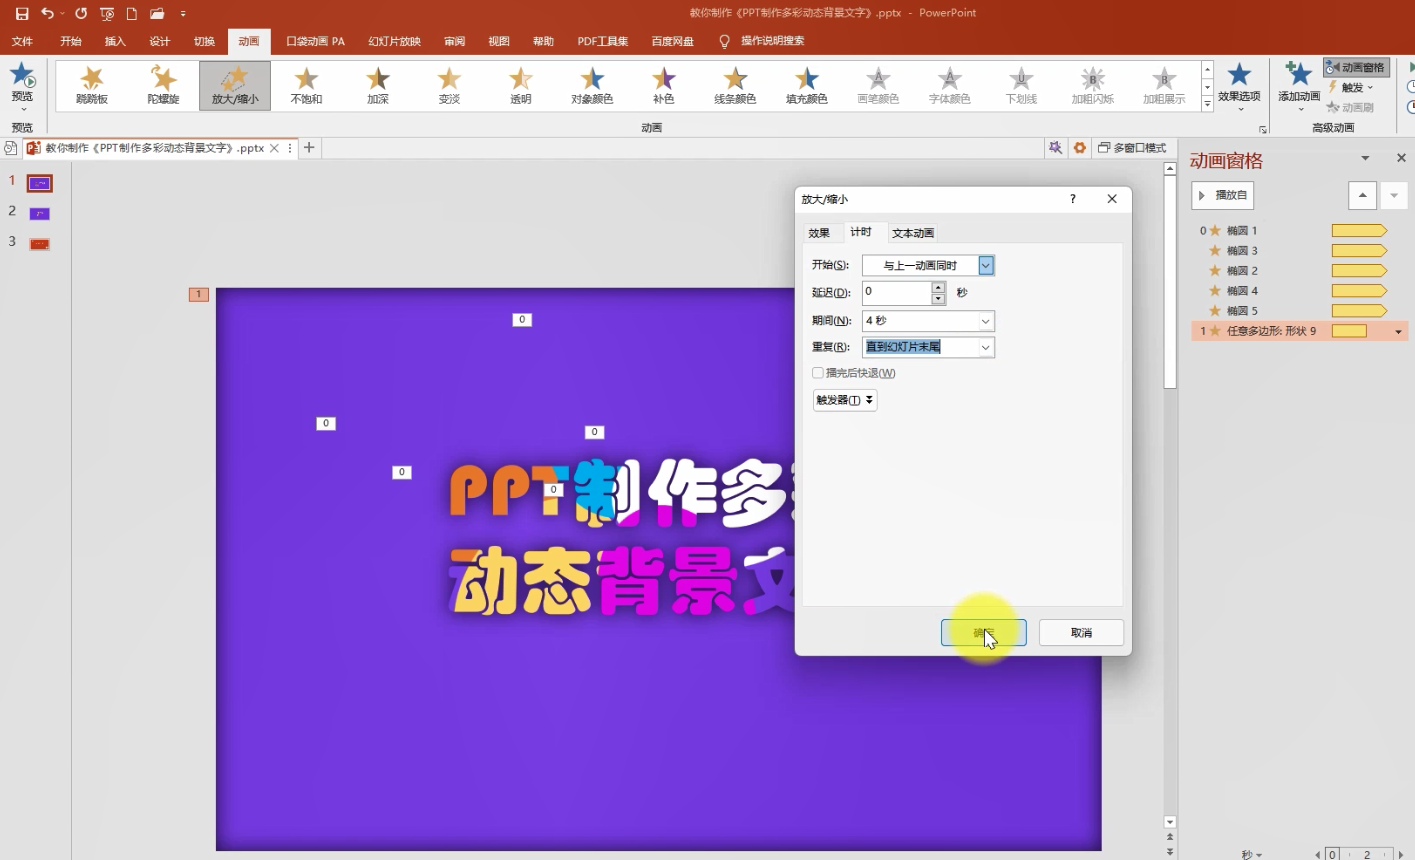The image size is (1415, 860).
Task: Open customize quick access toolbar dropdown
Action: [x=183, y=14]
